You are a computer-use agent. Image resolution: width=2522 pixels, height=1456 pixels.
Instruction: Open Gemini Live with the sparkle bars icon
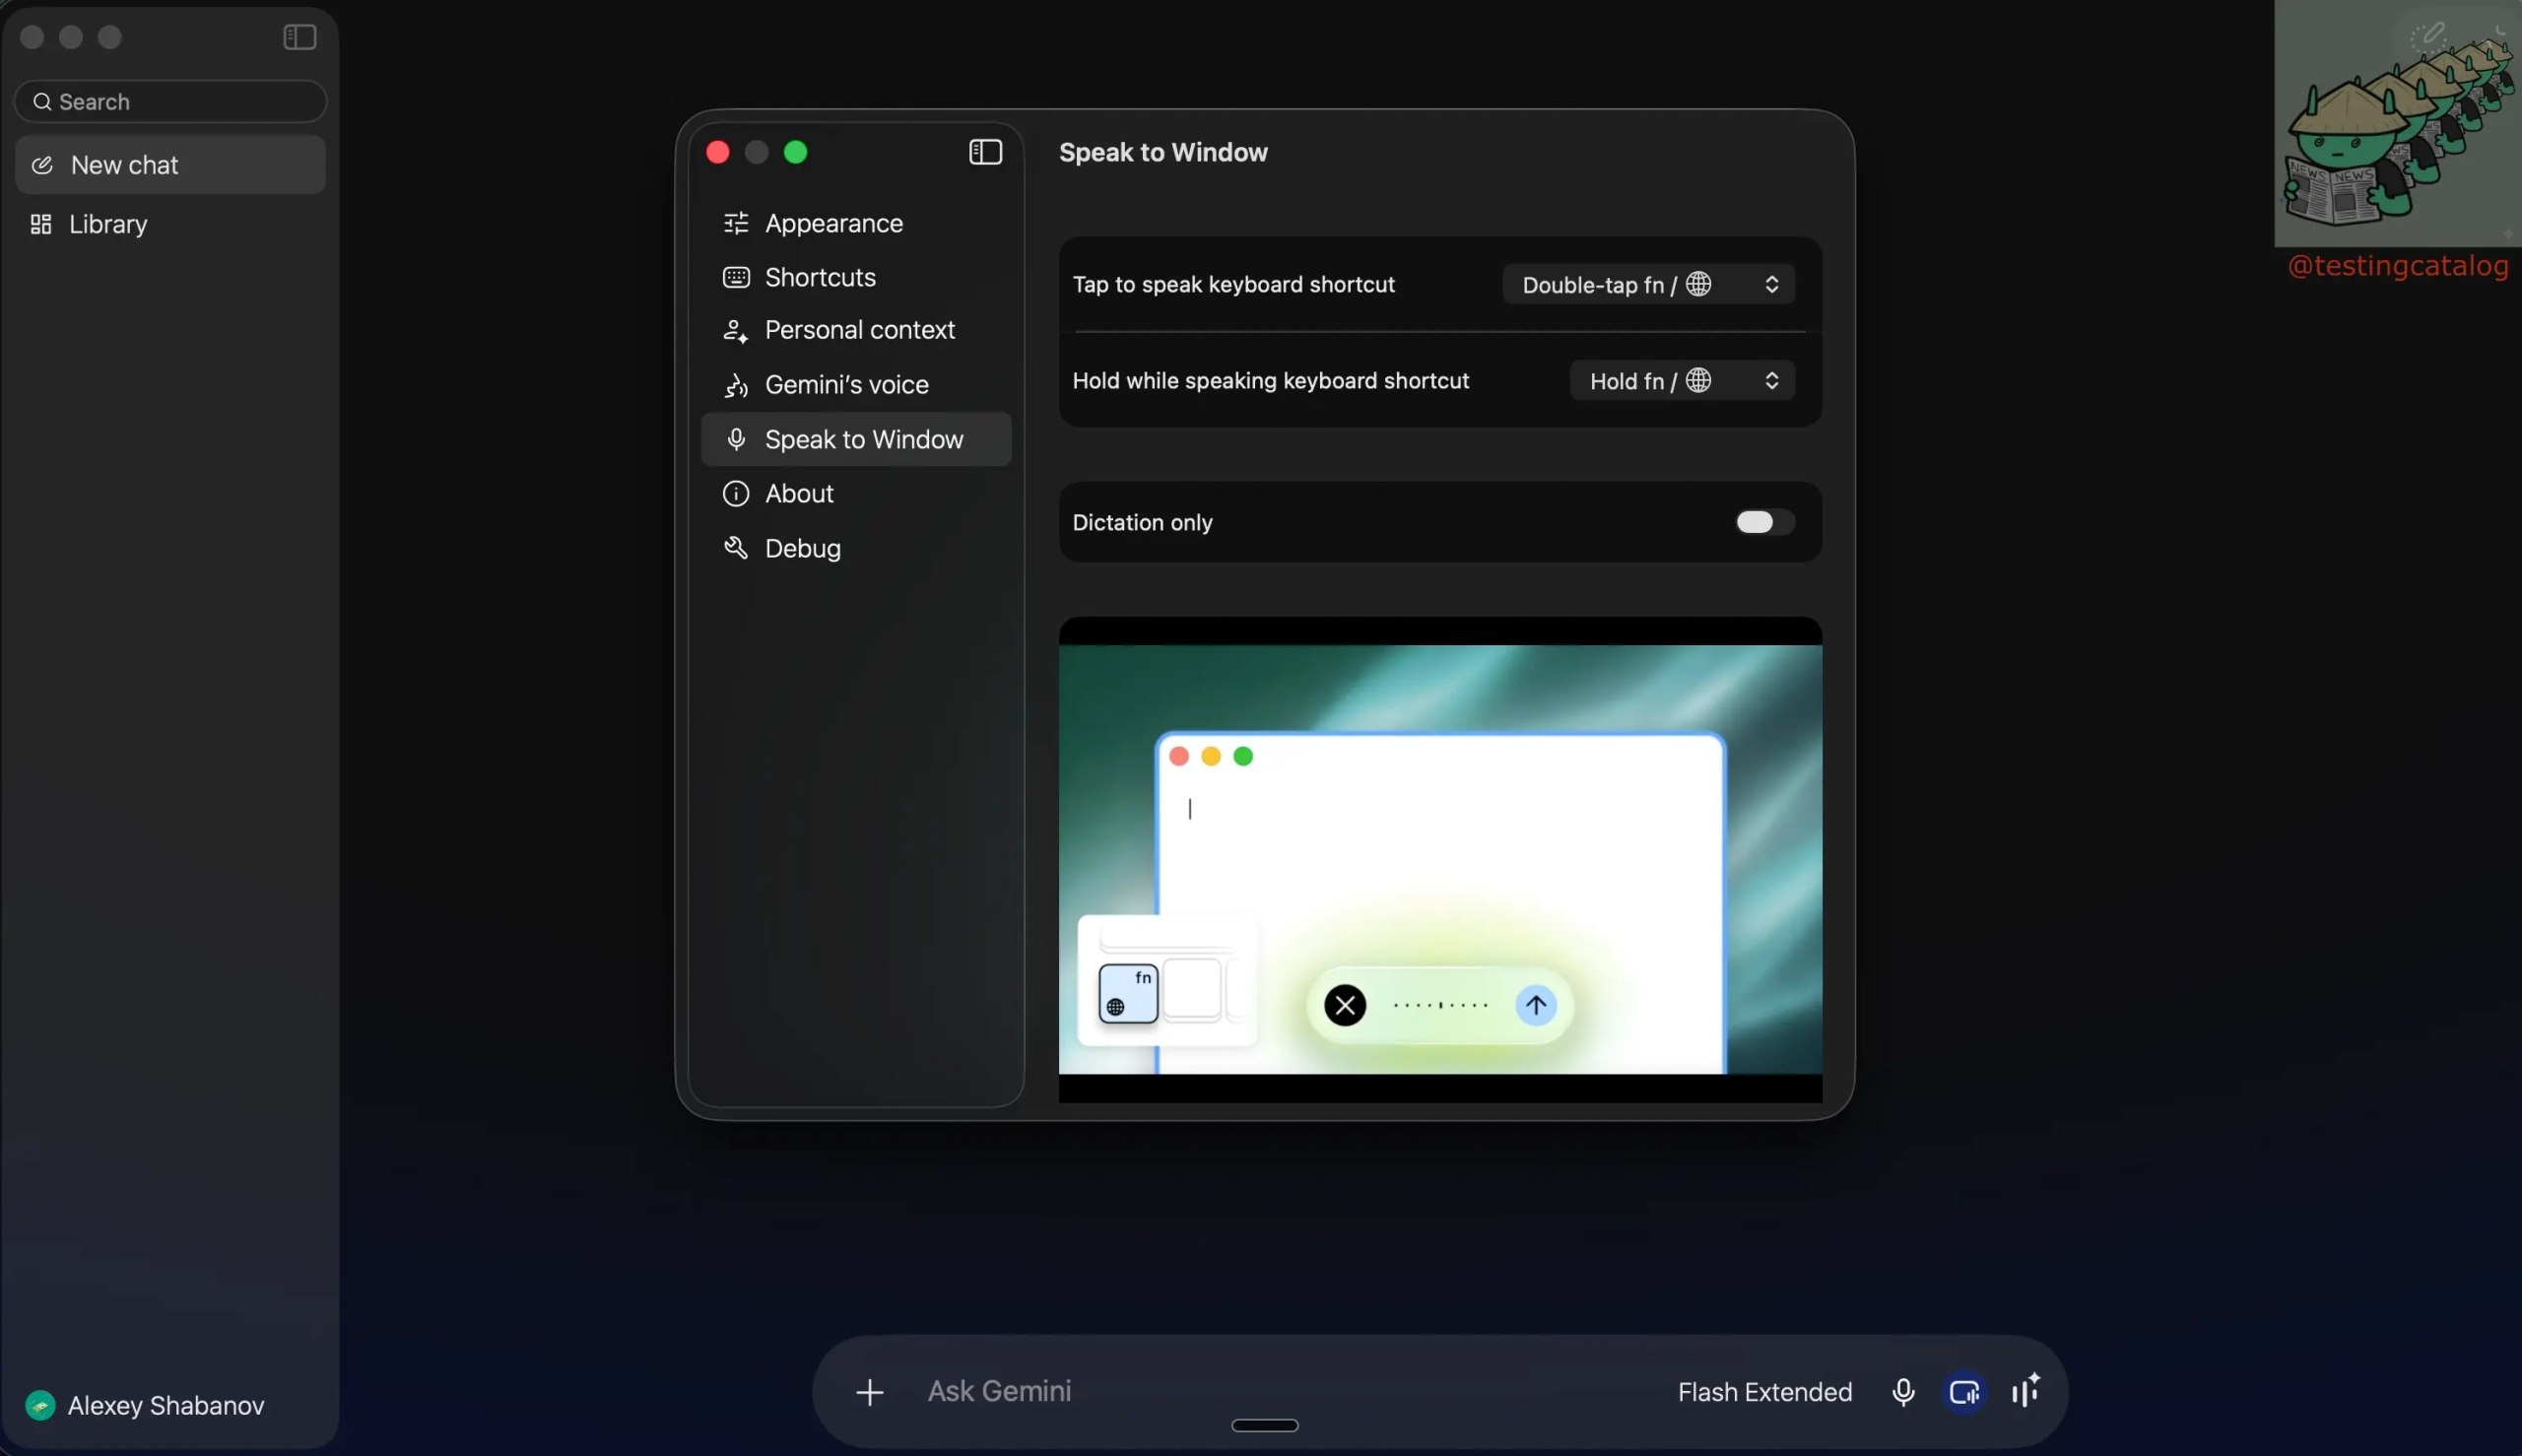[x=2026, y=1390]
